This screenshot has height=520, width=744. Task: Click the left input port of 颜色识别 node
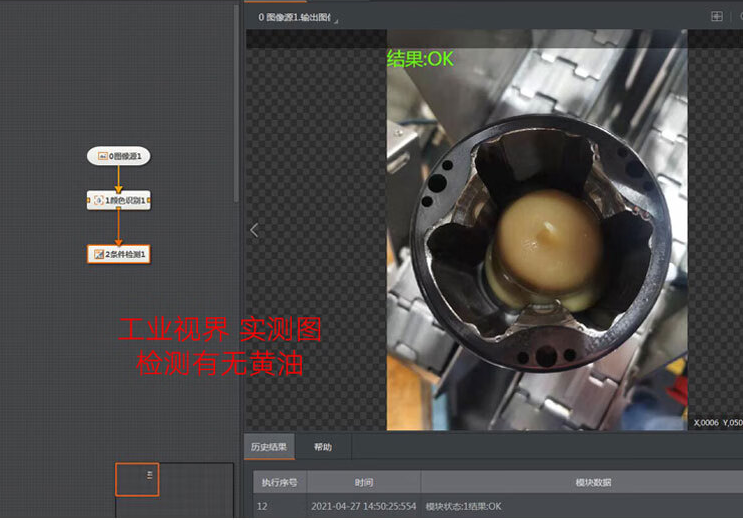89,201
